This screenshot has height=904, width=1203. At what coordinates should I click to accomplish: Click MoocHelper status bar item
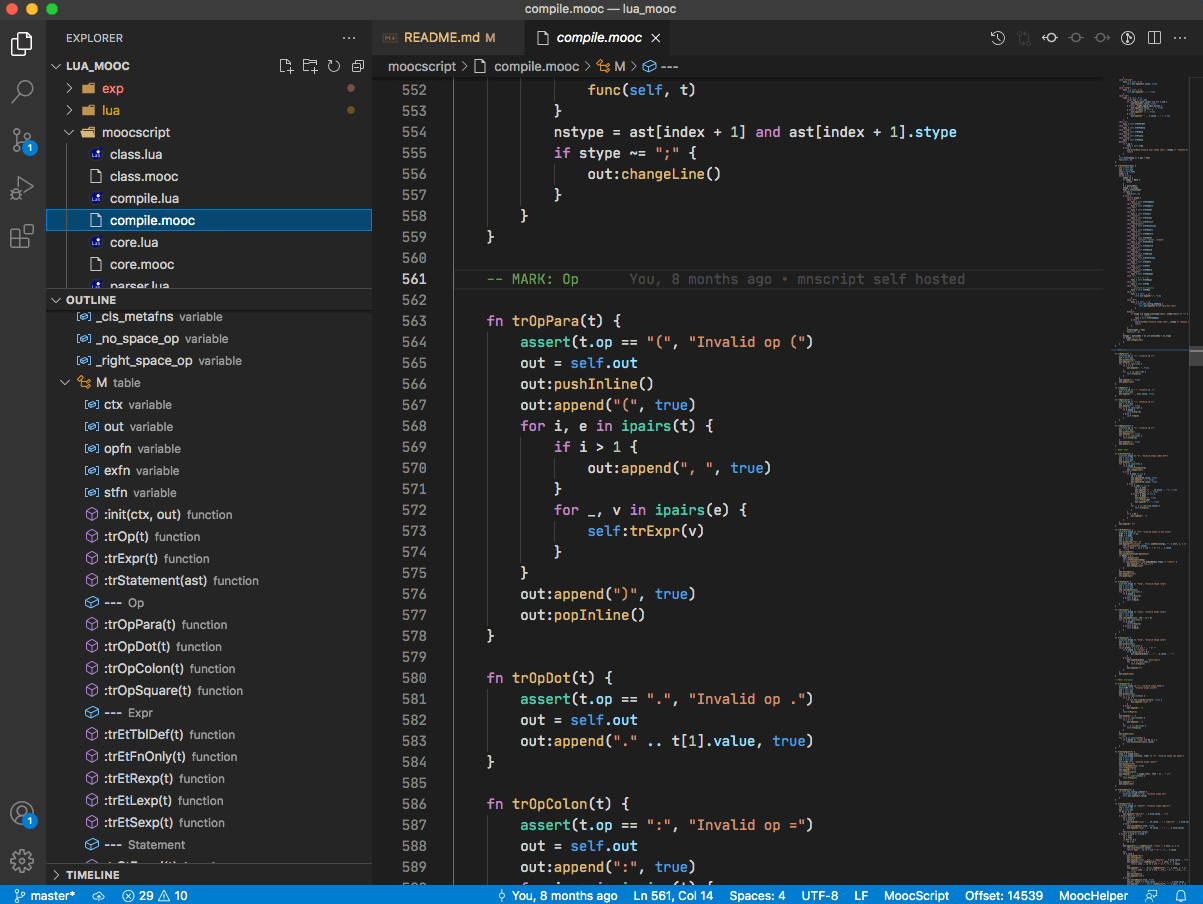point(1093,895)
